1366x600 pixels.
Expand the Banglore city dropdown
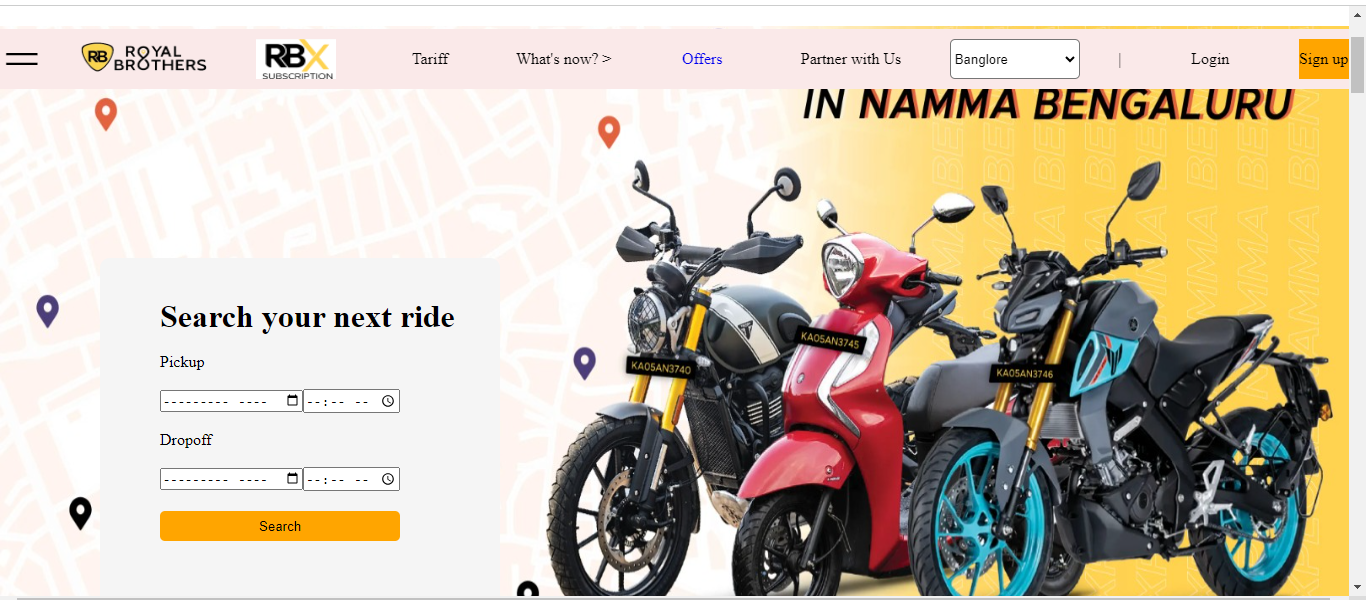pyautogui.click(x=1015, y=59)
